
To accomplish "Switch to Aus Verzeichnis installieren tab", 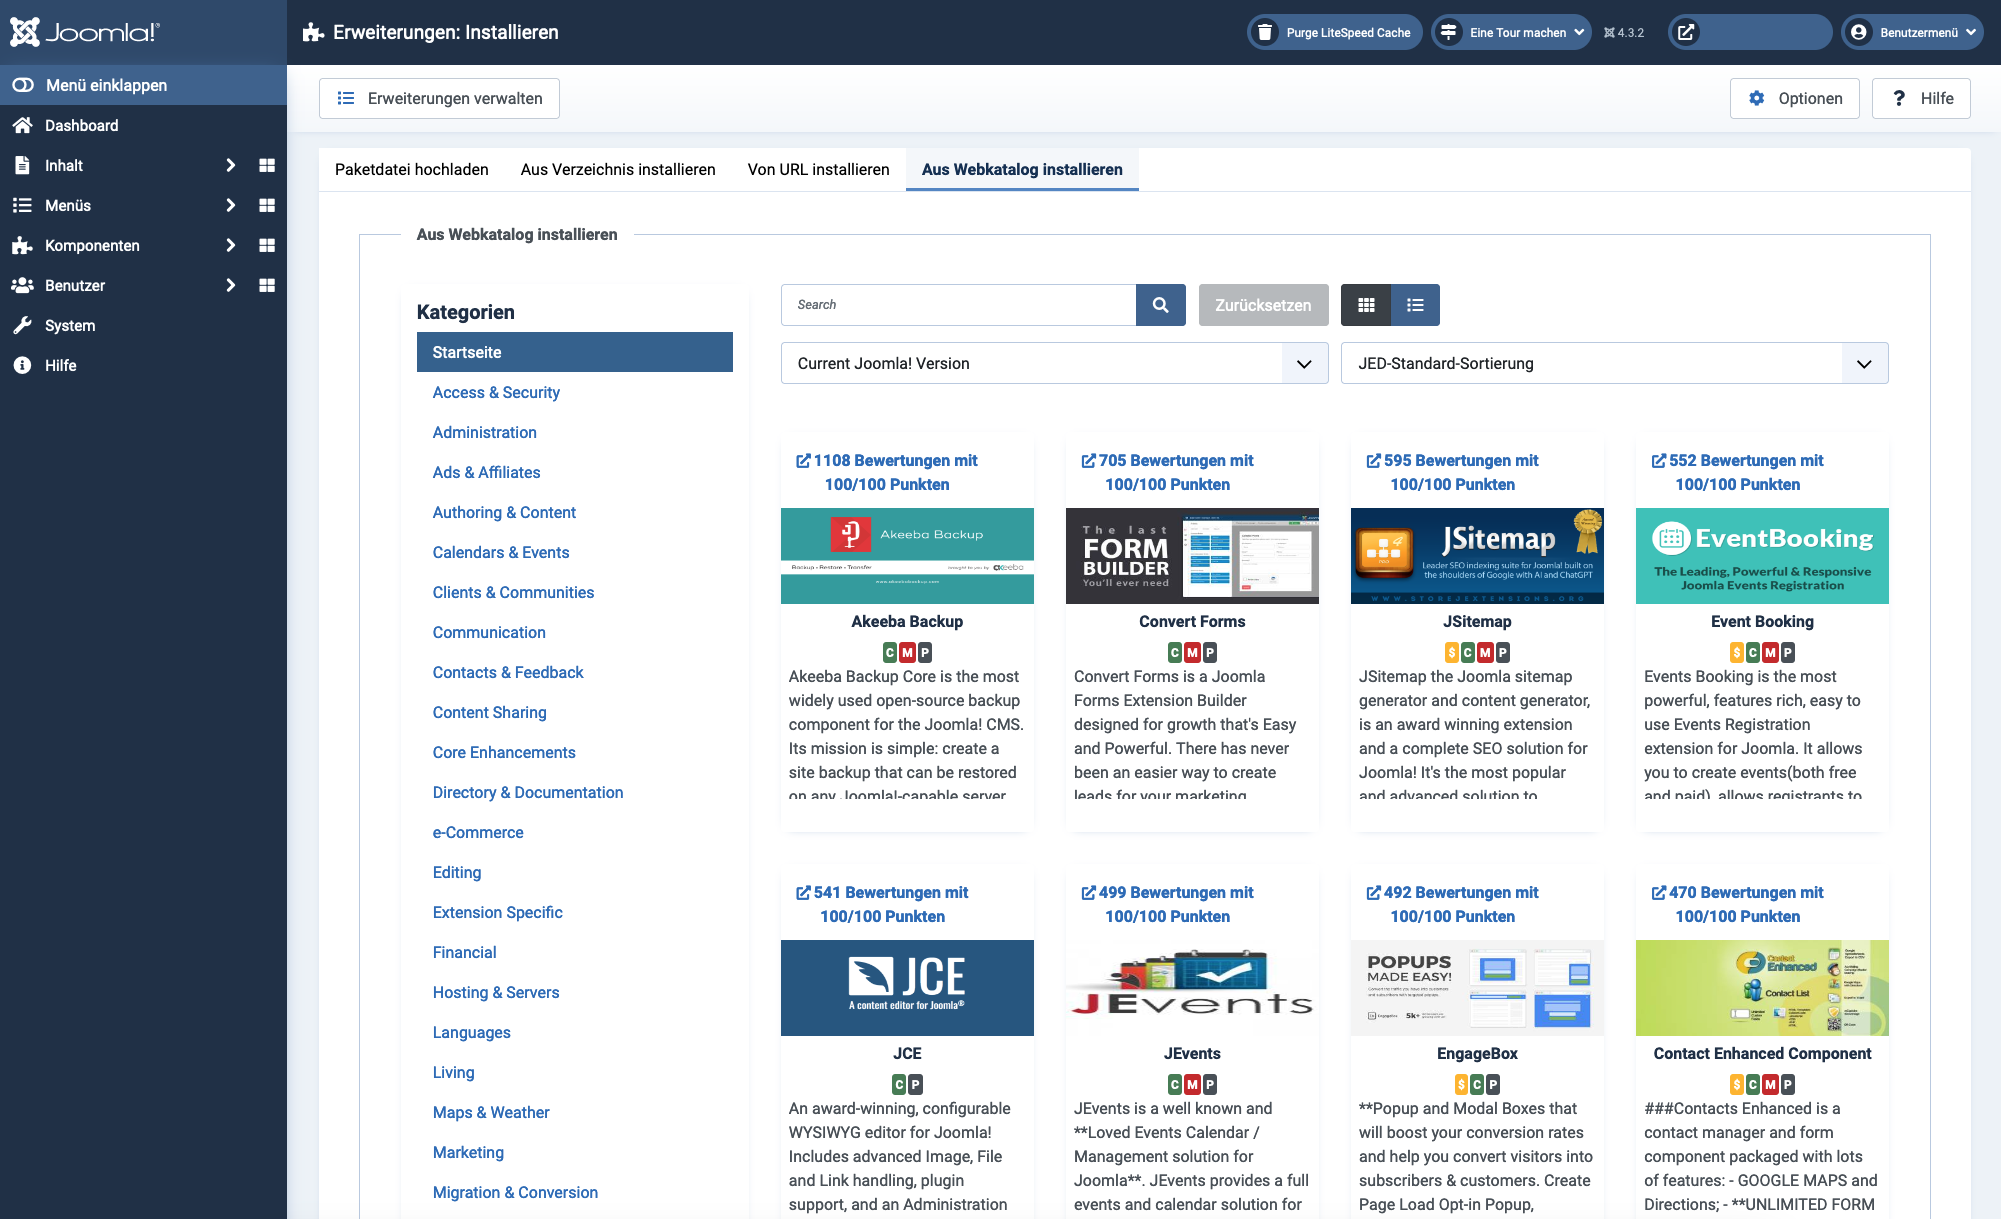I will (618, 169).
